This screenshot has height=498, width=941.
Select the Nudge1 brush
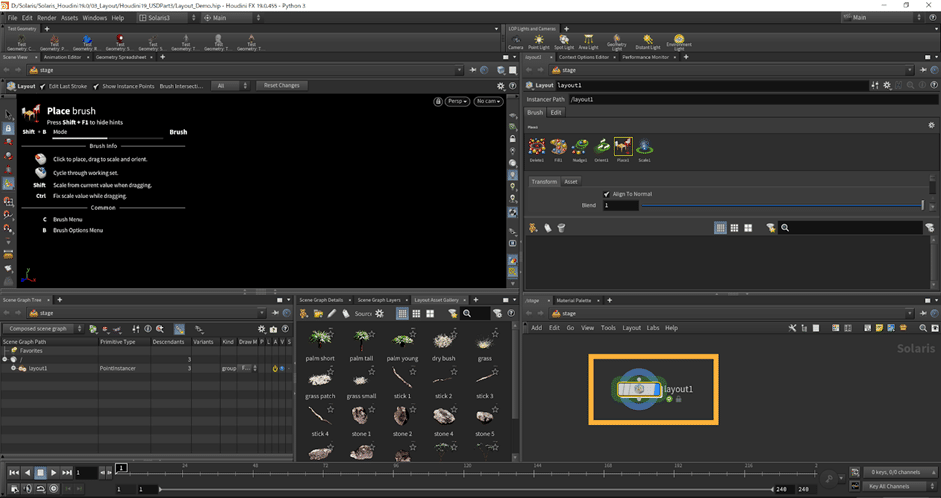tap(580, 147)
